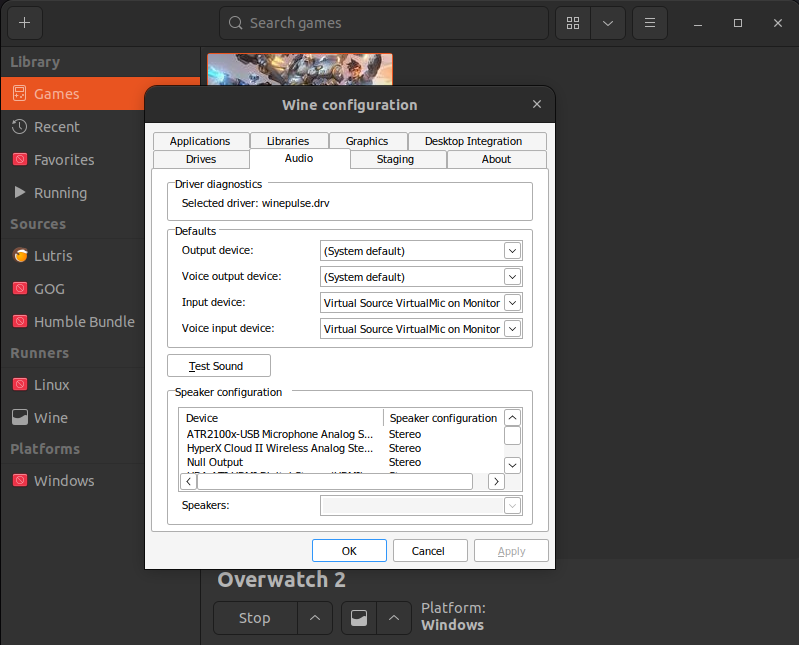Open the view options dropdown arrow

coord(608,23)
